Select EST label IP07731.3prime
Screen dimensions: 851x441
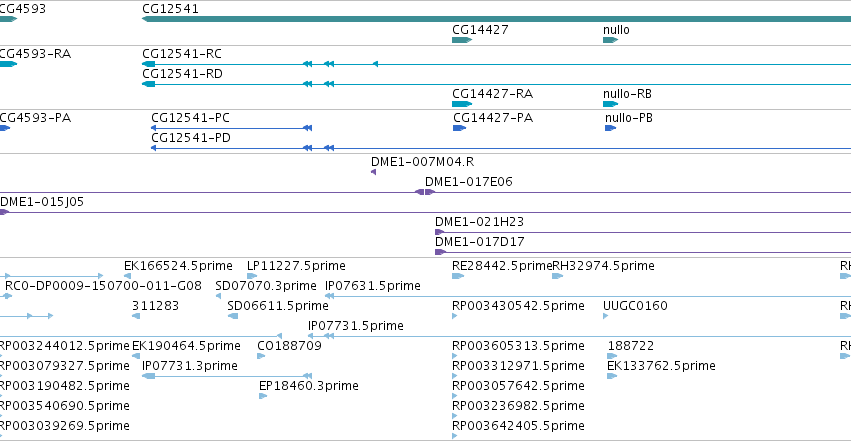point(190,366)
